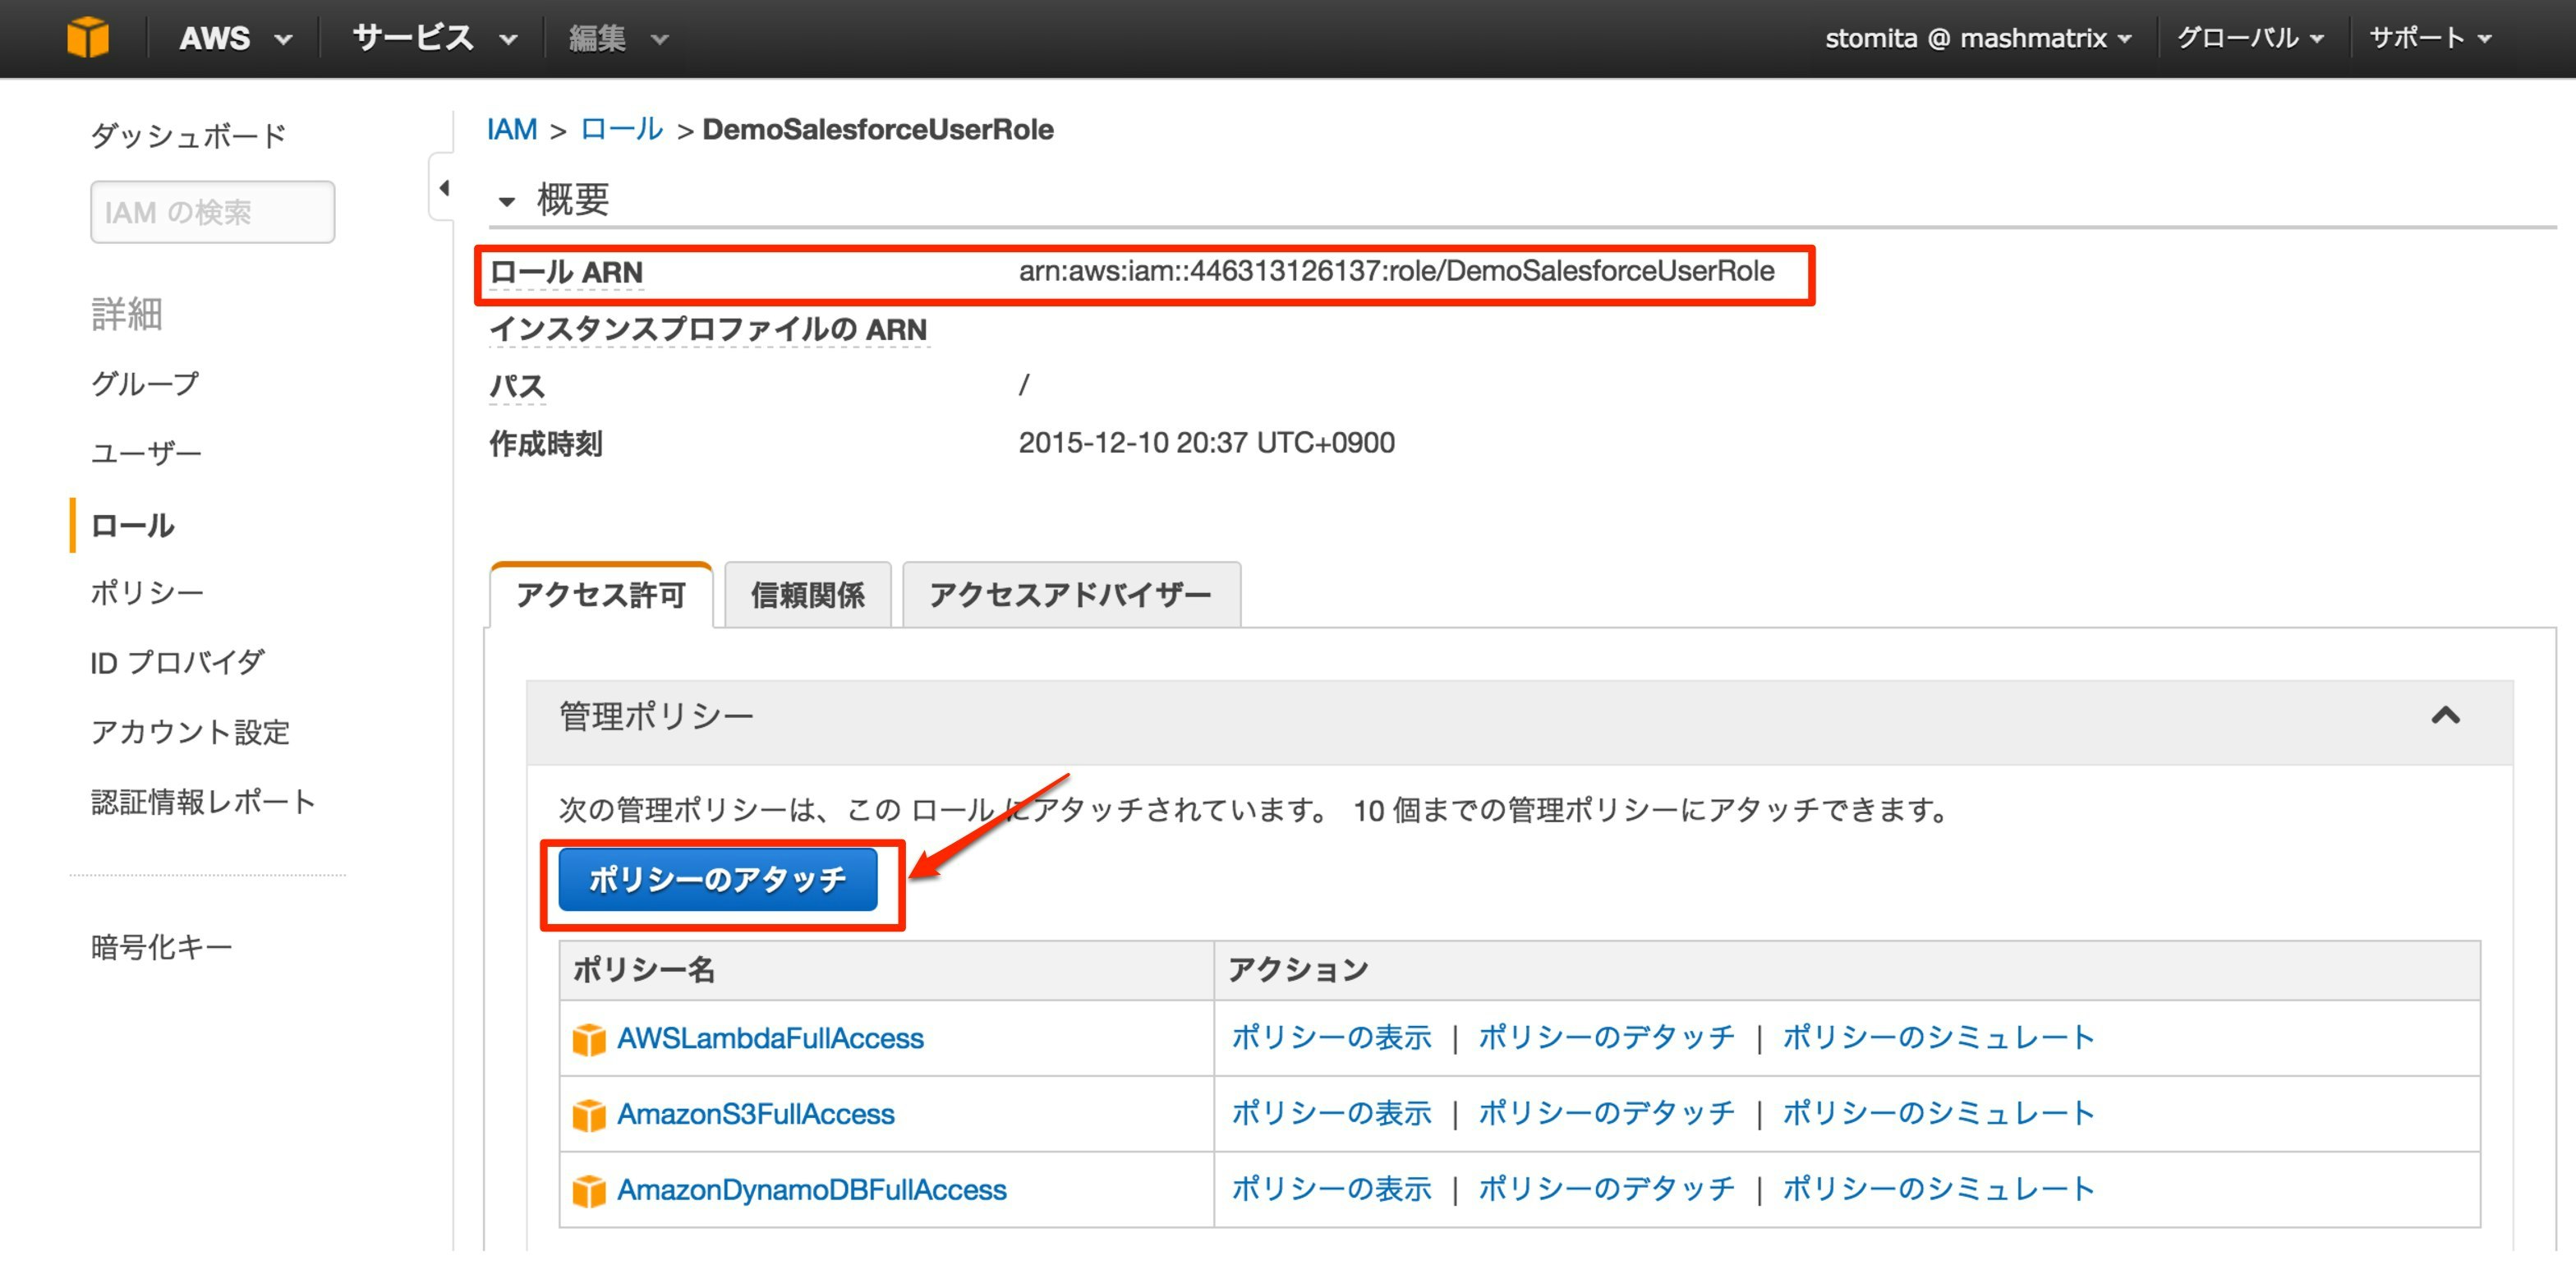Screen dimensions: 2576x1288
Task: Collapse the 管理ポリシー section with the chevron
Action: 2445,716
